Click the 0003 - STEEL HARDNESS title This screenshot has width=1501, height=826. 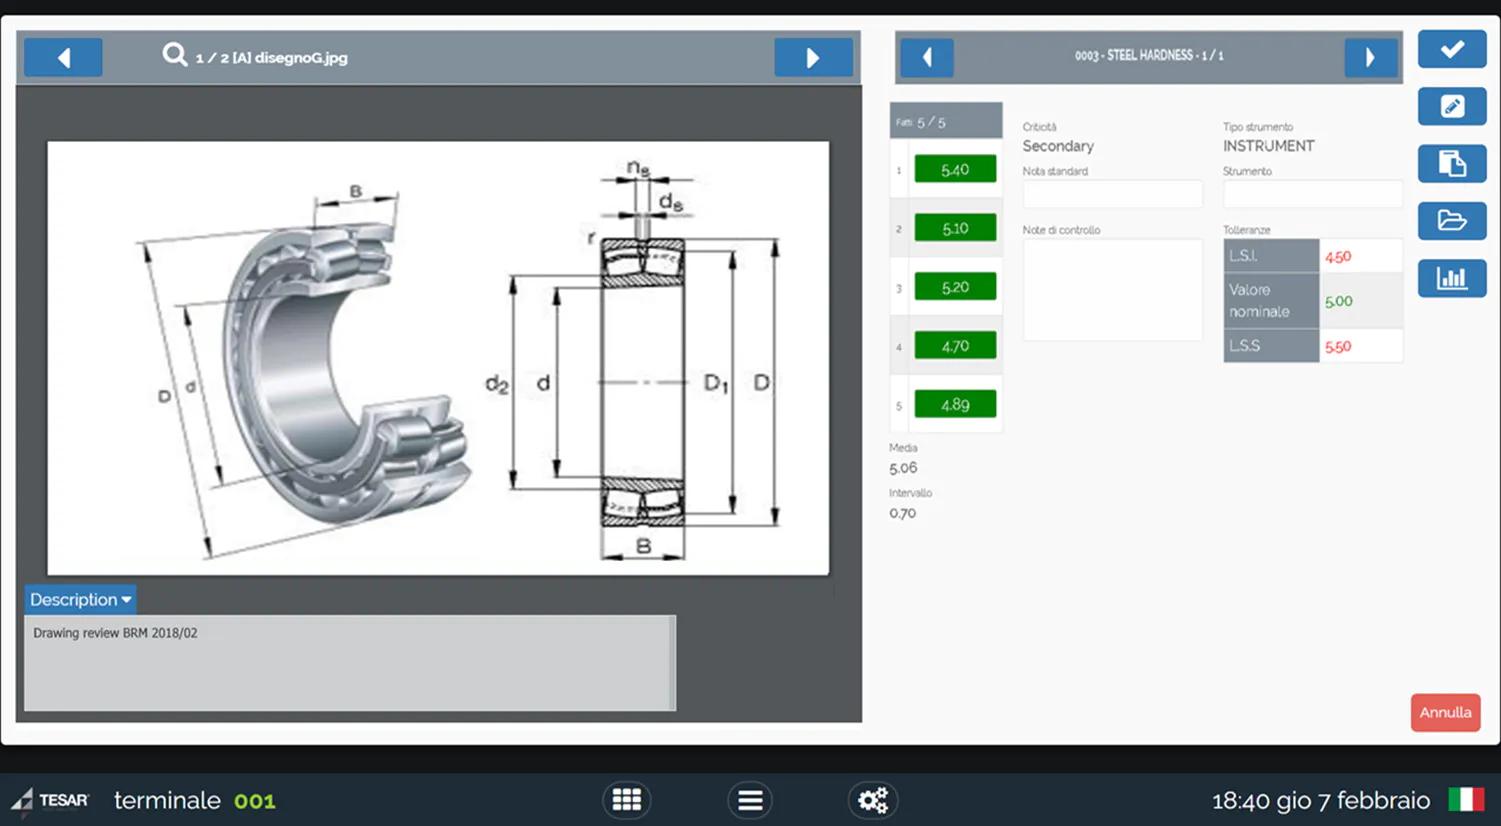(1149, 56)
